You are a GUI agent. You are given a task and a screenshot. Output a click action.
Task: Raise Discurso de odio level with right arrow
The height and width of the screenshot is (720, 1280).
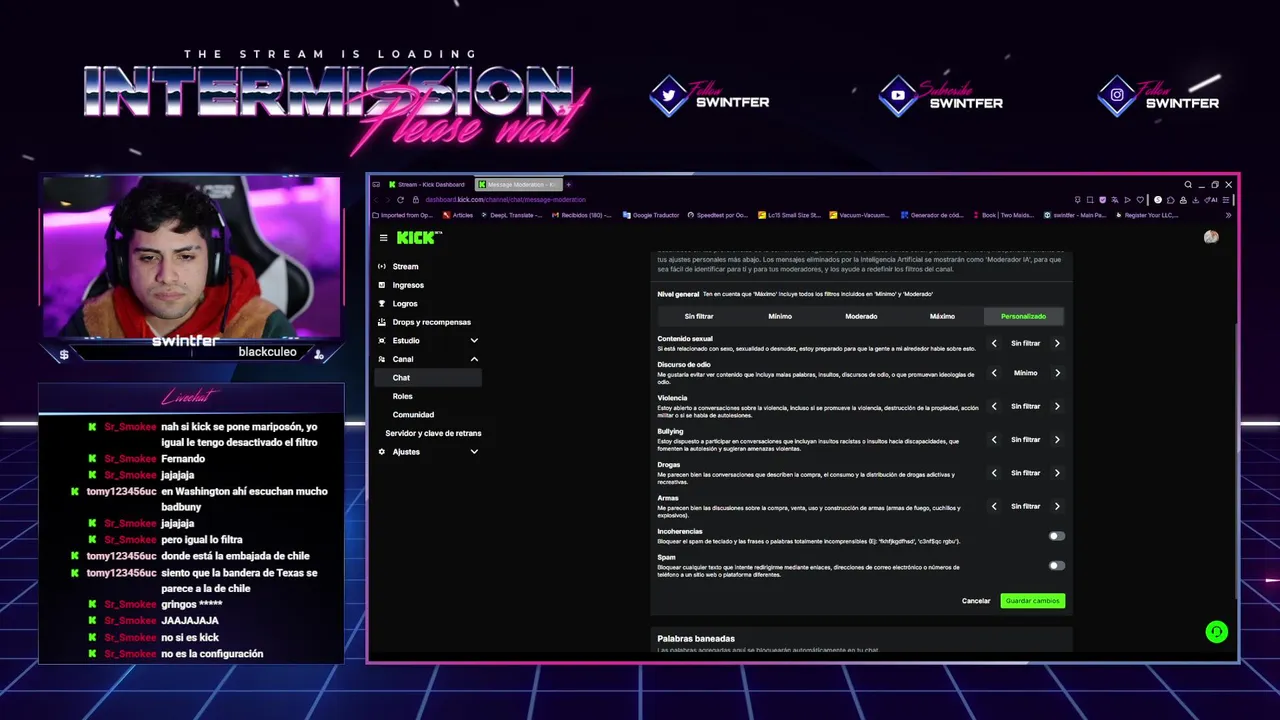pos(1057,373)
